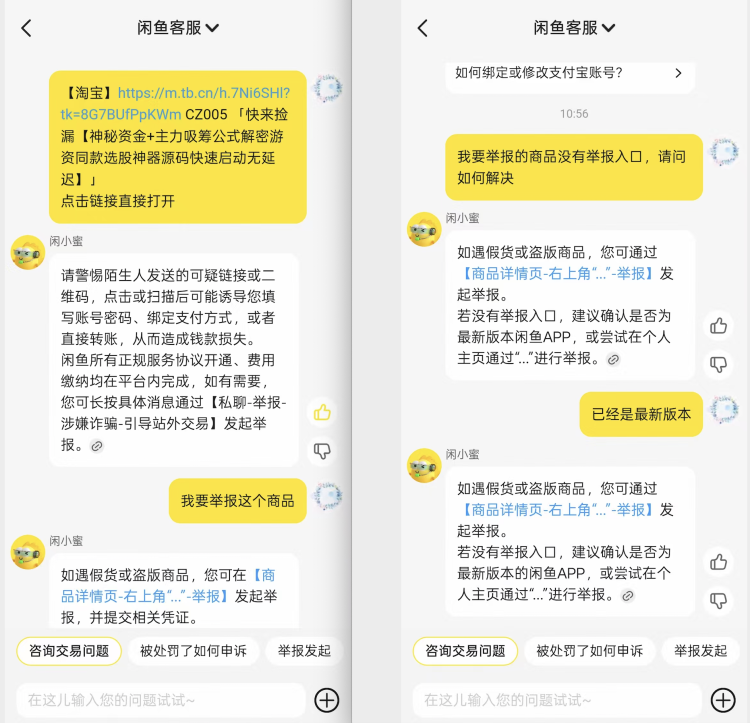This screenshot has width=750, height=723.
Task: Tap 闲小蜜 avatar on suspicious-link reply
Action: pos(28,252)
